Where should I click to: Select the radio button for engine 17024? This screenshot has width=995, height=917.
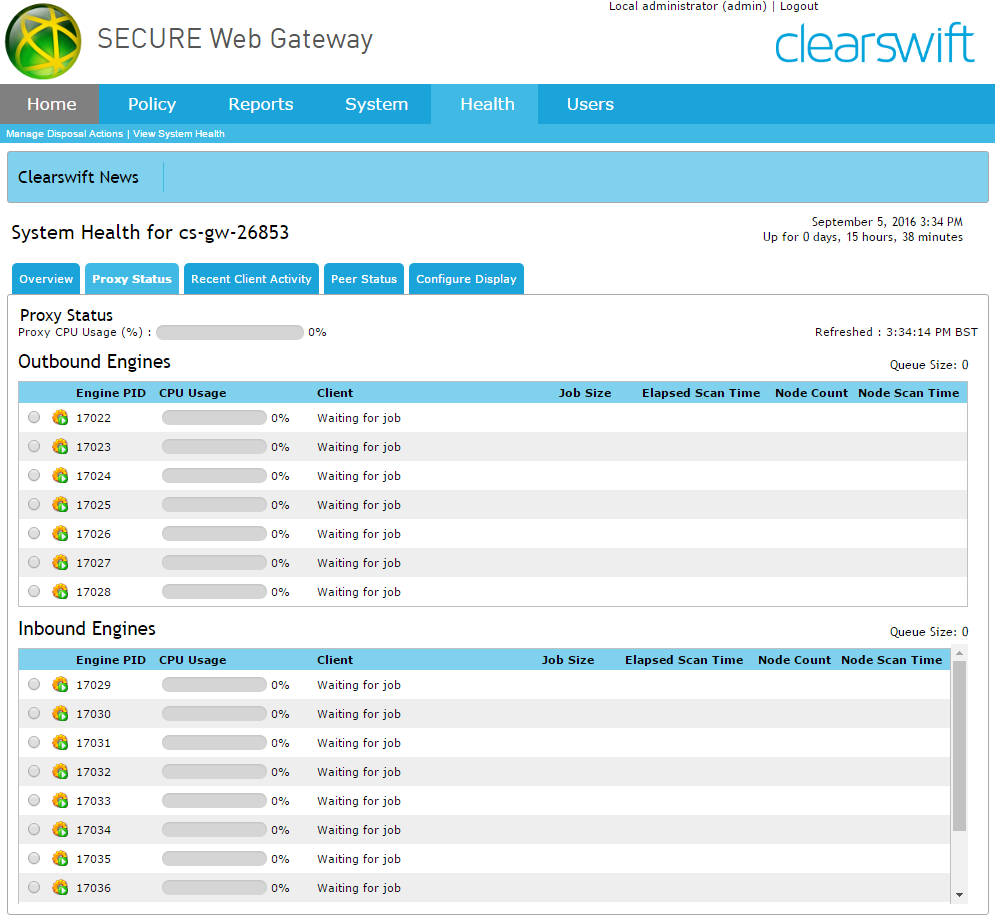pyautogui.click(x=34, y=475)
